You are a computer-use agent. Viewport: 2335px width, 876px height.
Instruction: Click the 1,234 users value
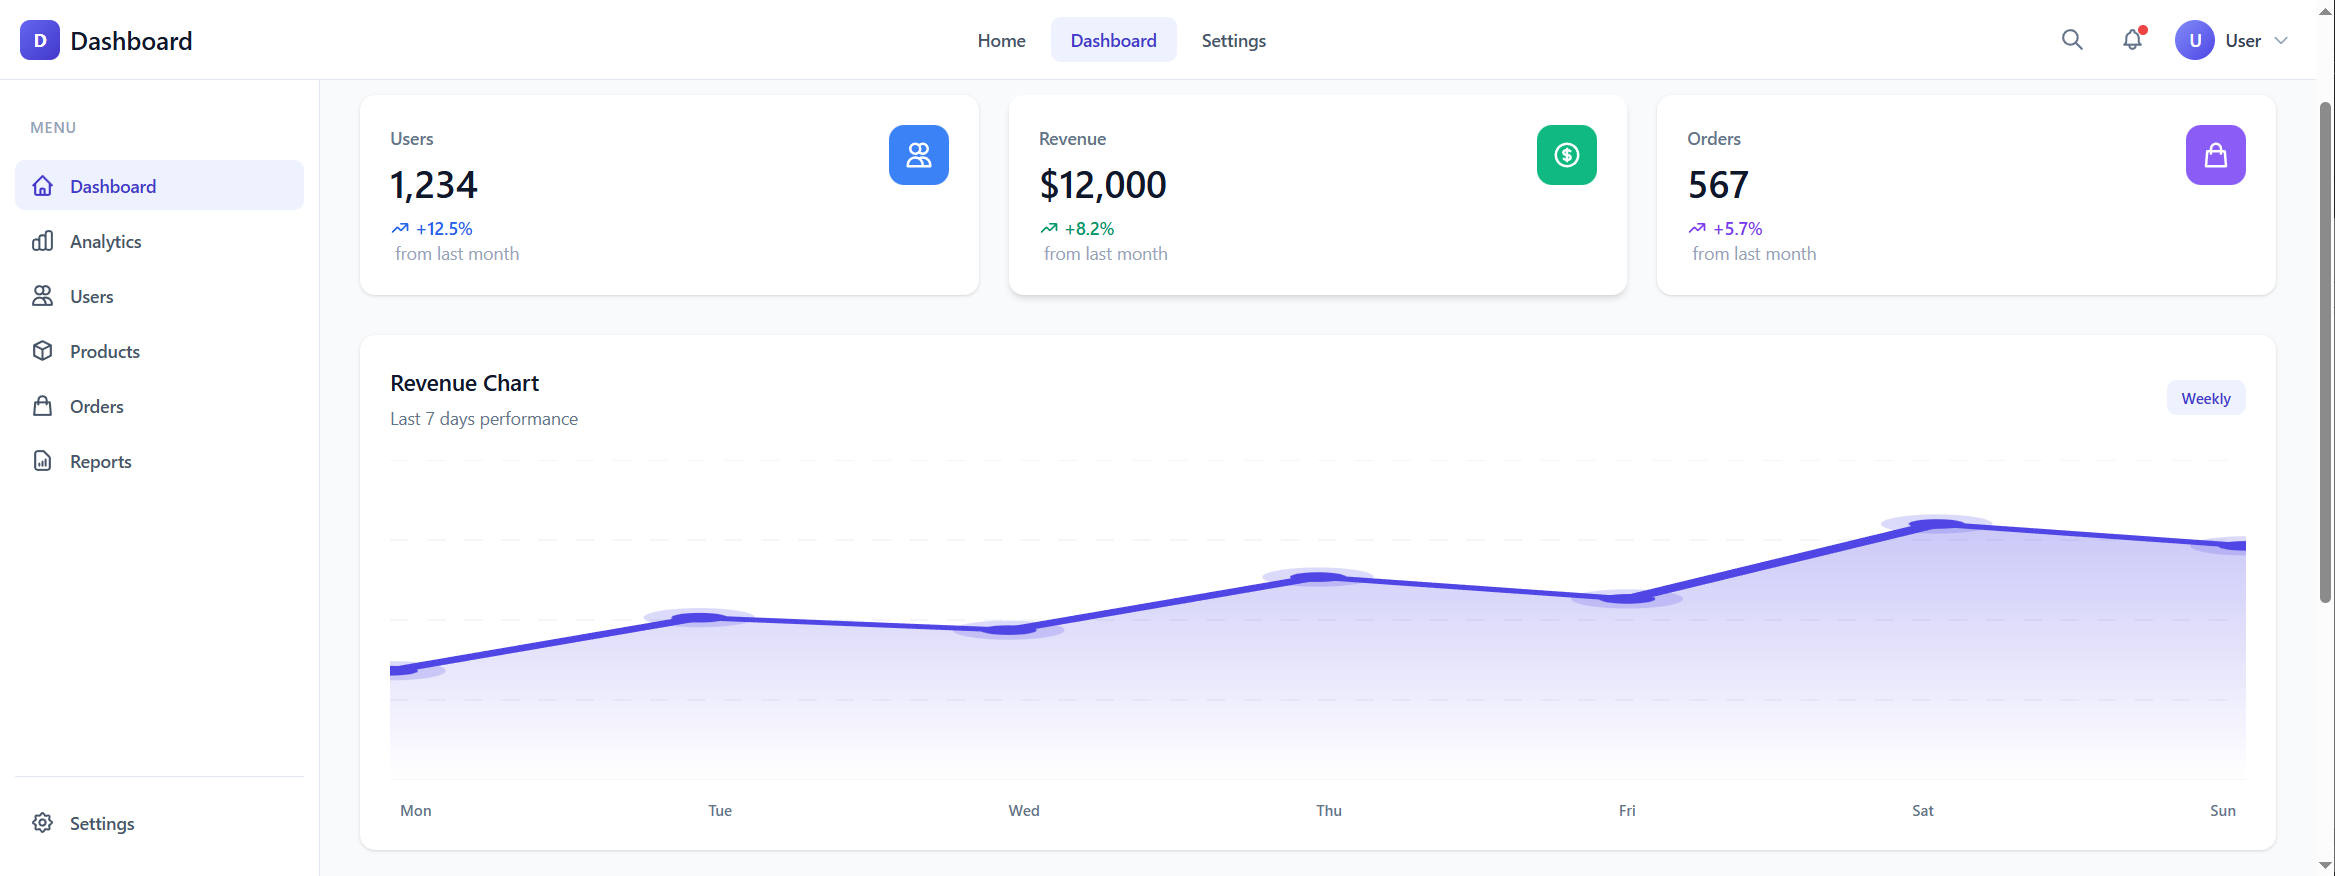(434, 185)
